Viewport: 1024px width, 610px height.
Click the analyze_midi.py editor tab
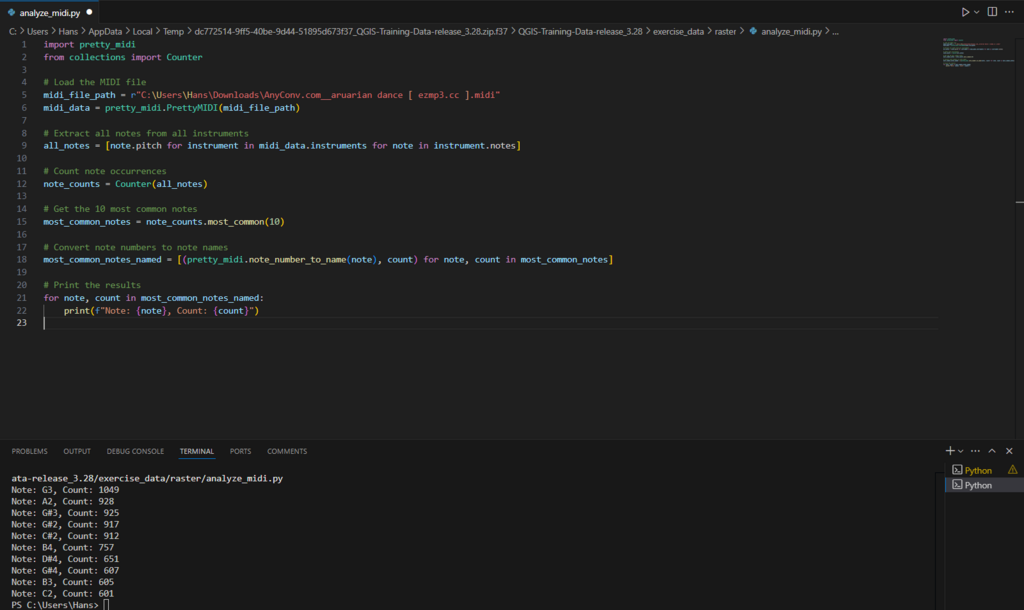click(50, 12)
